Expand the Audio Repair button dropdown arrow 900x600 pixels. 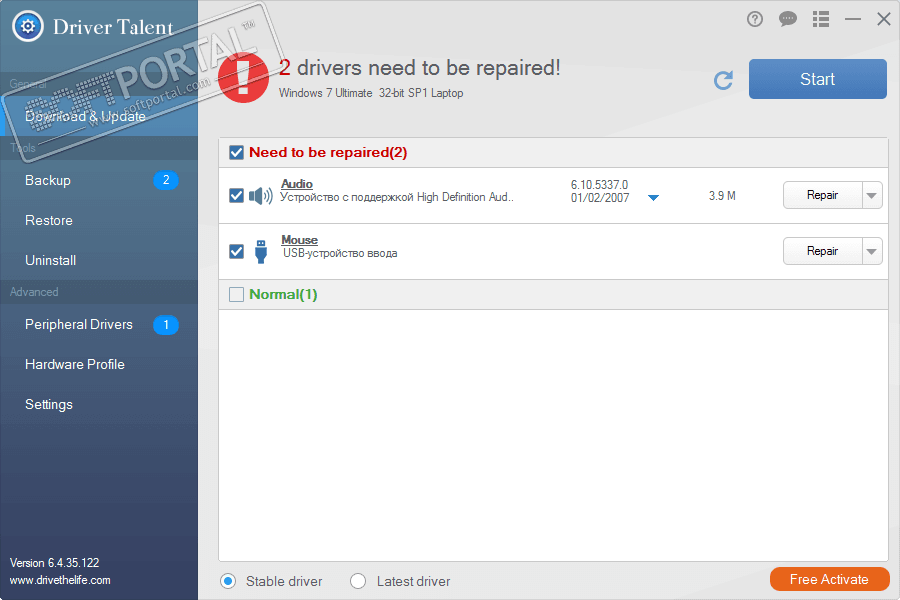click(x=872, y=195)
